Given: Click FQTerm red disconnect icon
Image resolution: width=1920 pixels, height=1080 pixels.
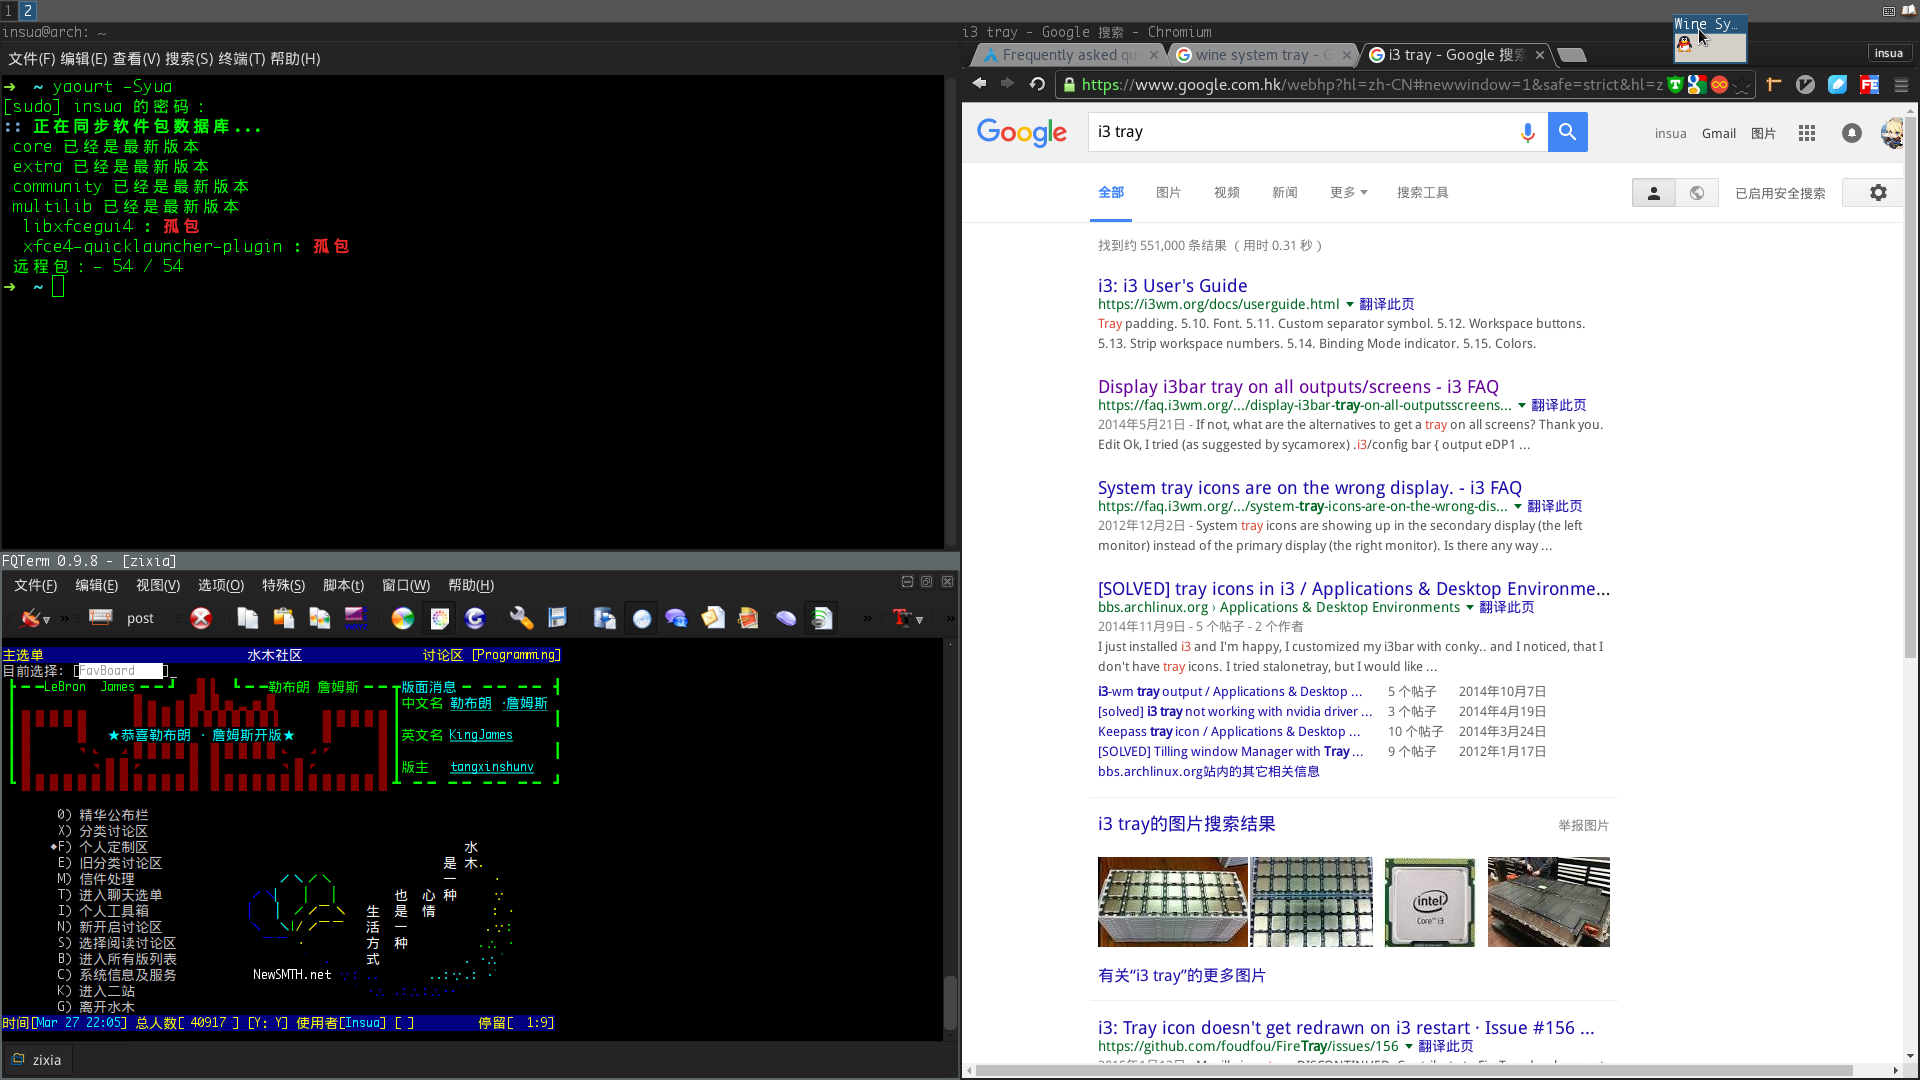Looking at the screenshot, I should pyautogui.click(x=201, y=618).
